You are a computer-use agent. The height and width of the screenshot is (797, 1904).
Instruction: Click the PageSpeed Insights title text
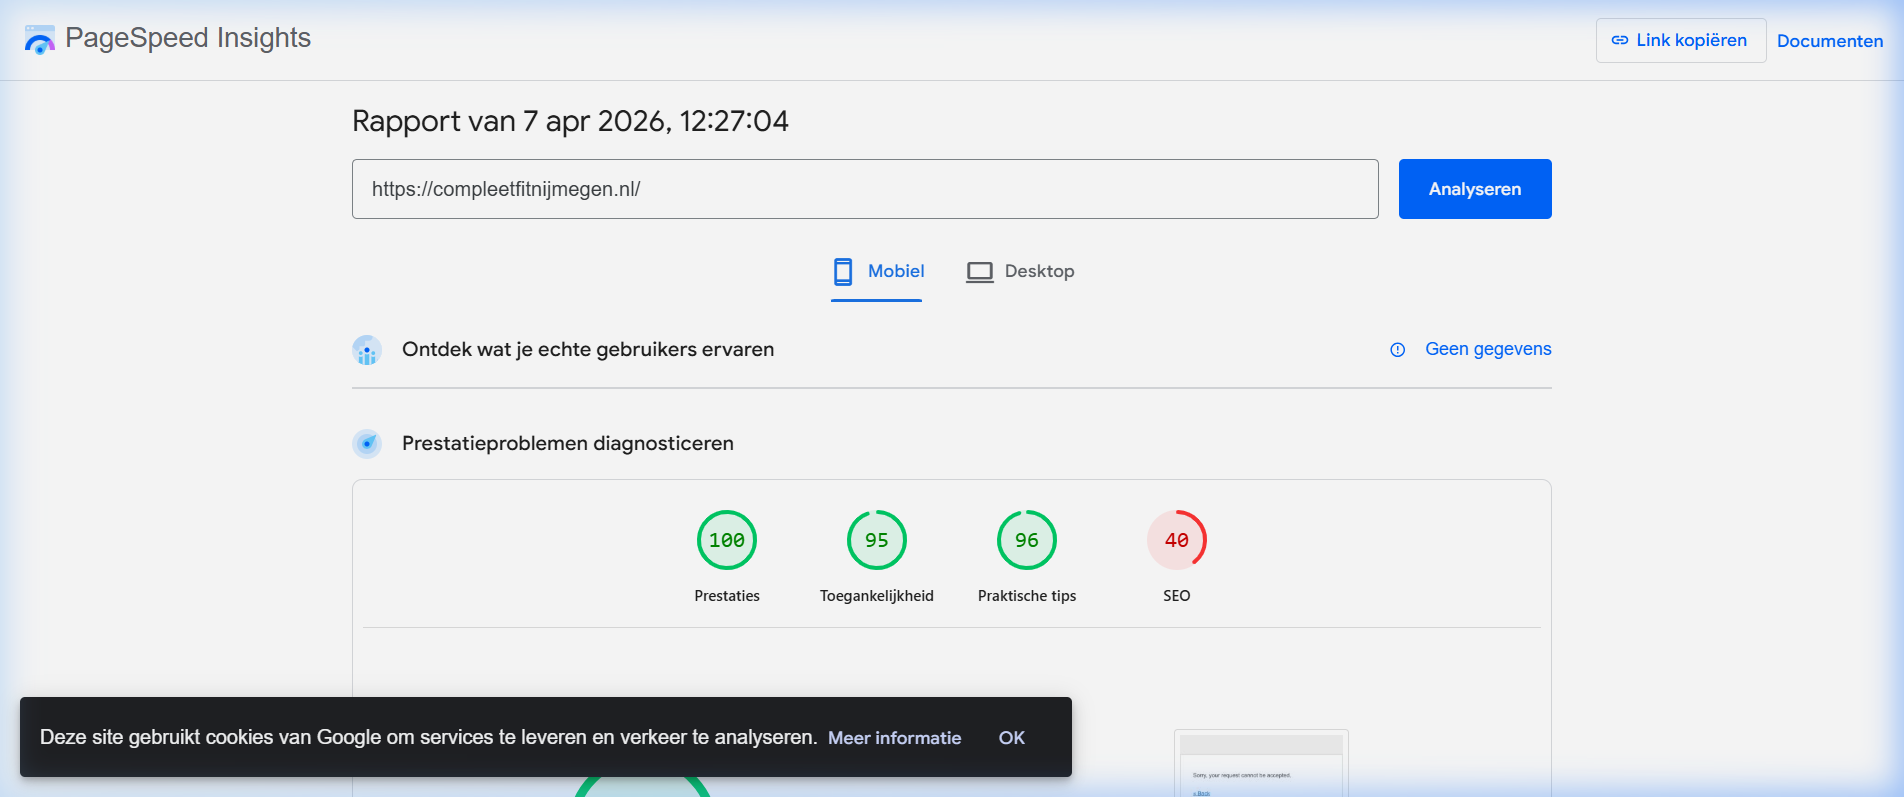[x=188, y=38]
